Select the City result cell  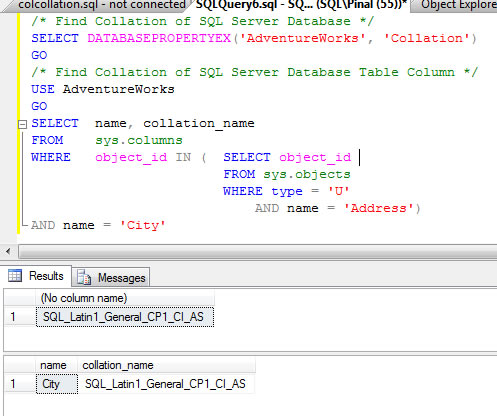(x=57, y=384)
